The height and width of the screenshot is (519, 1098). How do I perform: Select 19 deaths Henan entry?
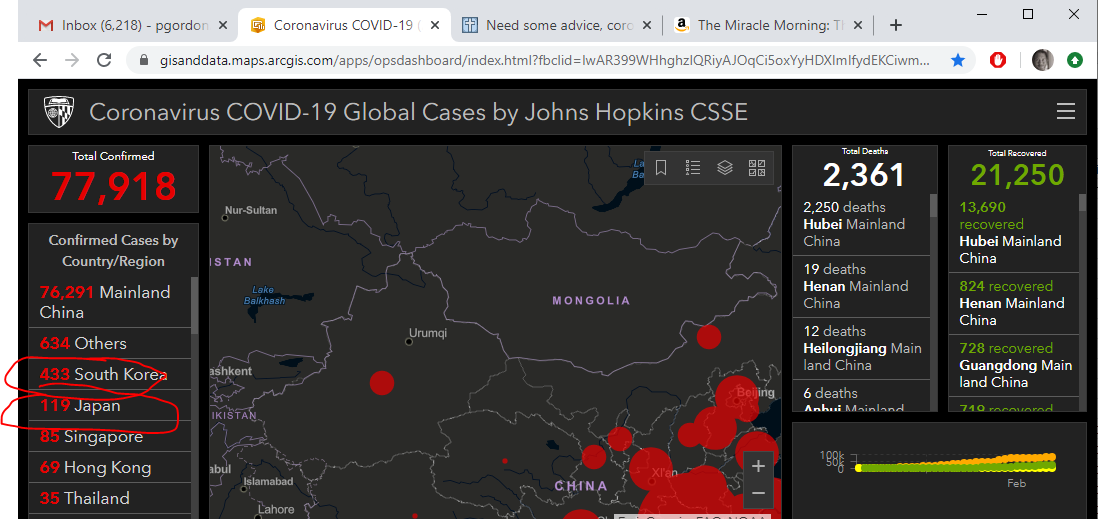click(x=861, y=286)
